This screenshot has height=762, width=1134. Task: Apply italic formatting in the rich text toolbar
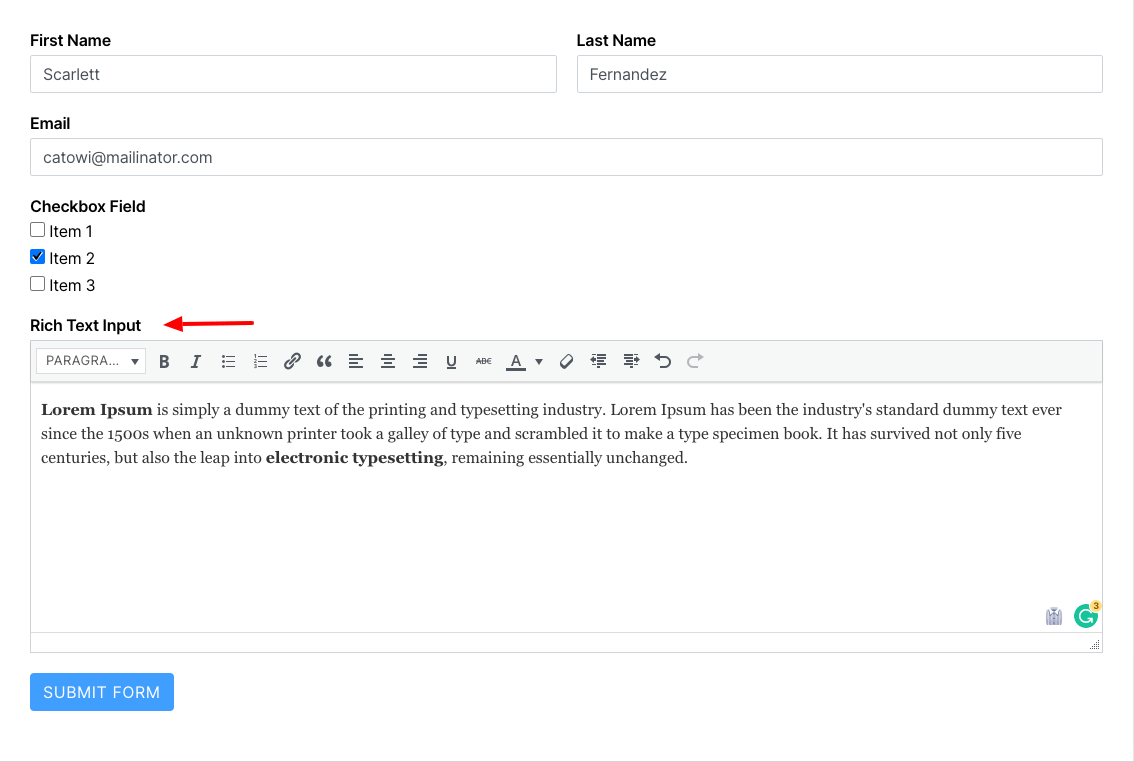pyautogui.click(x=196, y=361)
